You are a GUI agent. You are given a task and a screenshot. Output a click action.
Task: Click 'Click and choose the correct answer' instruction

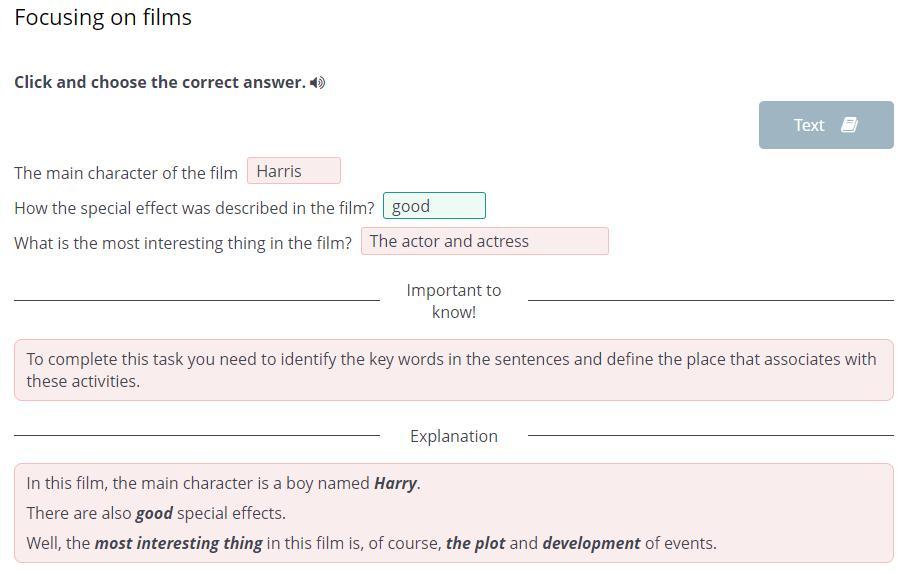point(160,82)
